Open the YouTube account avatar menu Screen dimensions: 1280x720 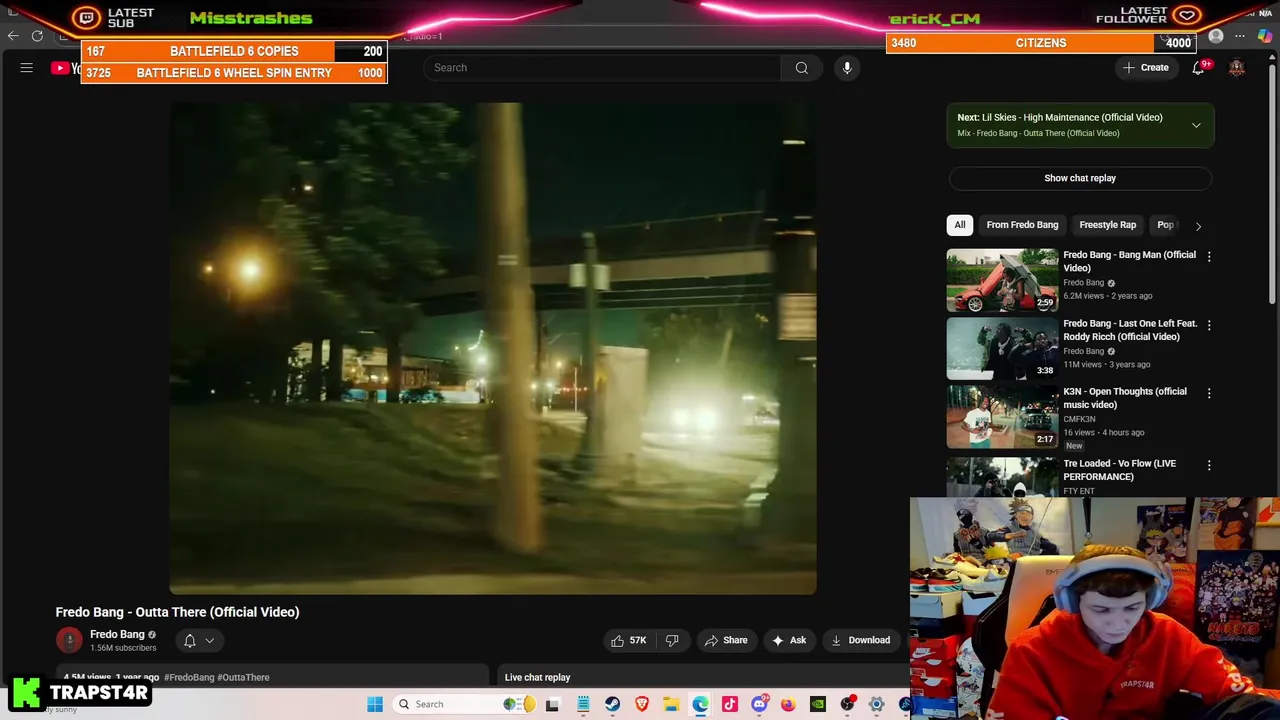[1237, 68]
